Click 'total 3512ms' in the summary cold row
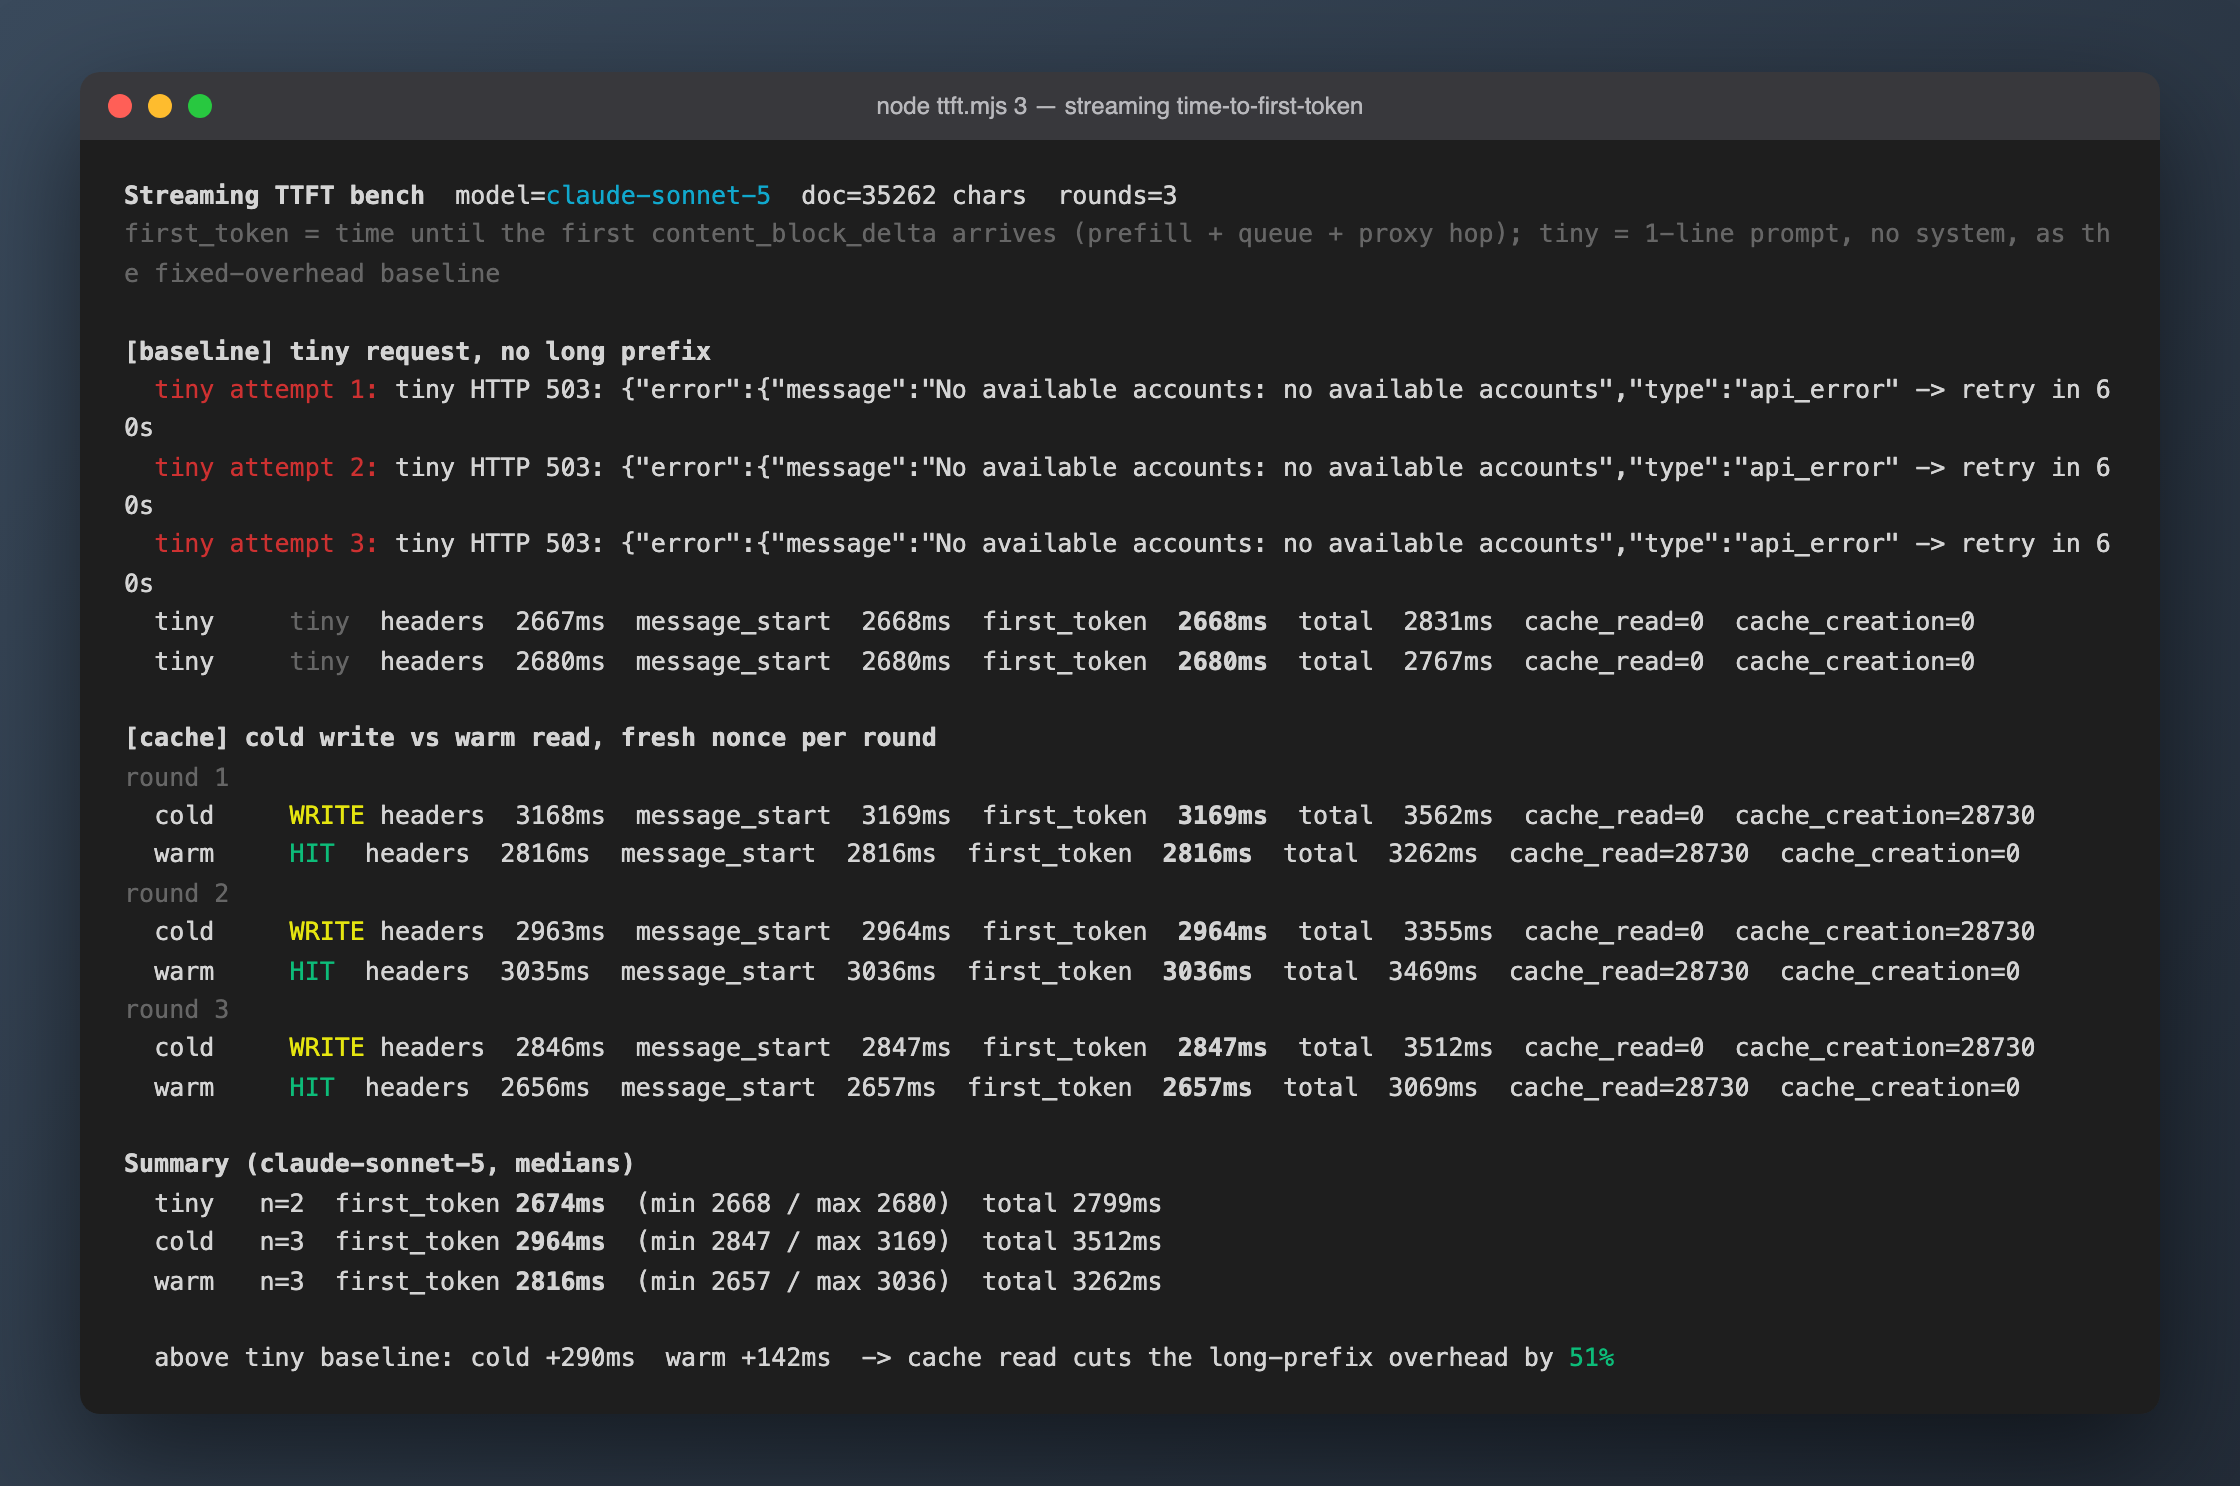The height and width of the screenshot is (1486, 2240). (1072, 1241)
